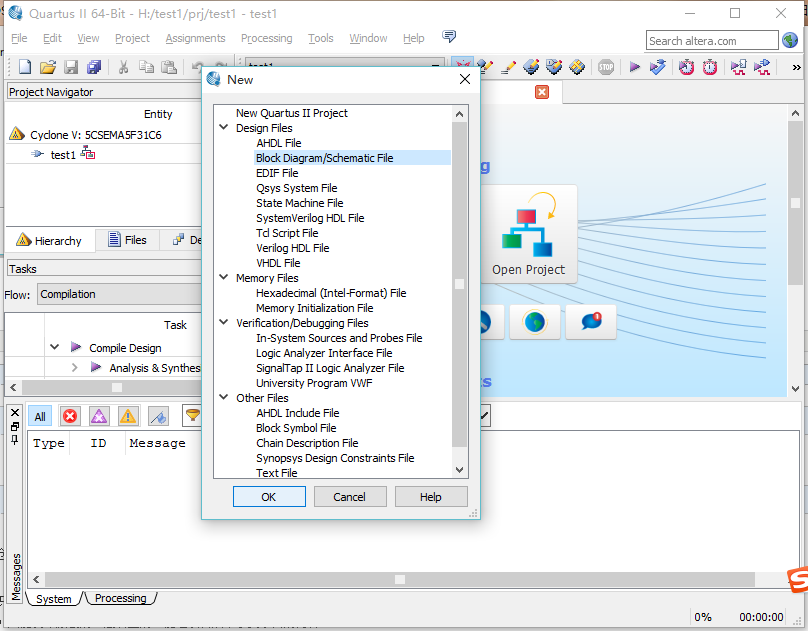Expand the Analysis & Synthesis task
The width and height of the screenshot is (808, 631).
click(x=75, y=367)
